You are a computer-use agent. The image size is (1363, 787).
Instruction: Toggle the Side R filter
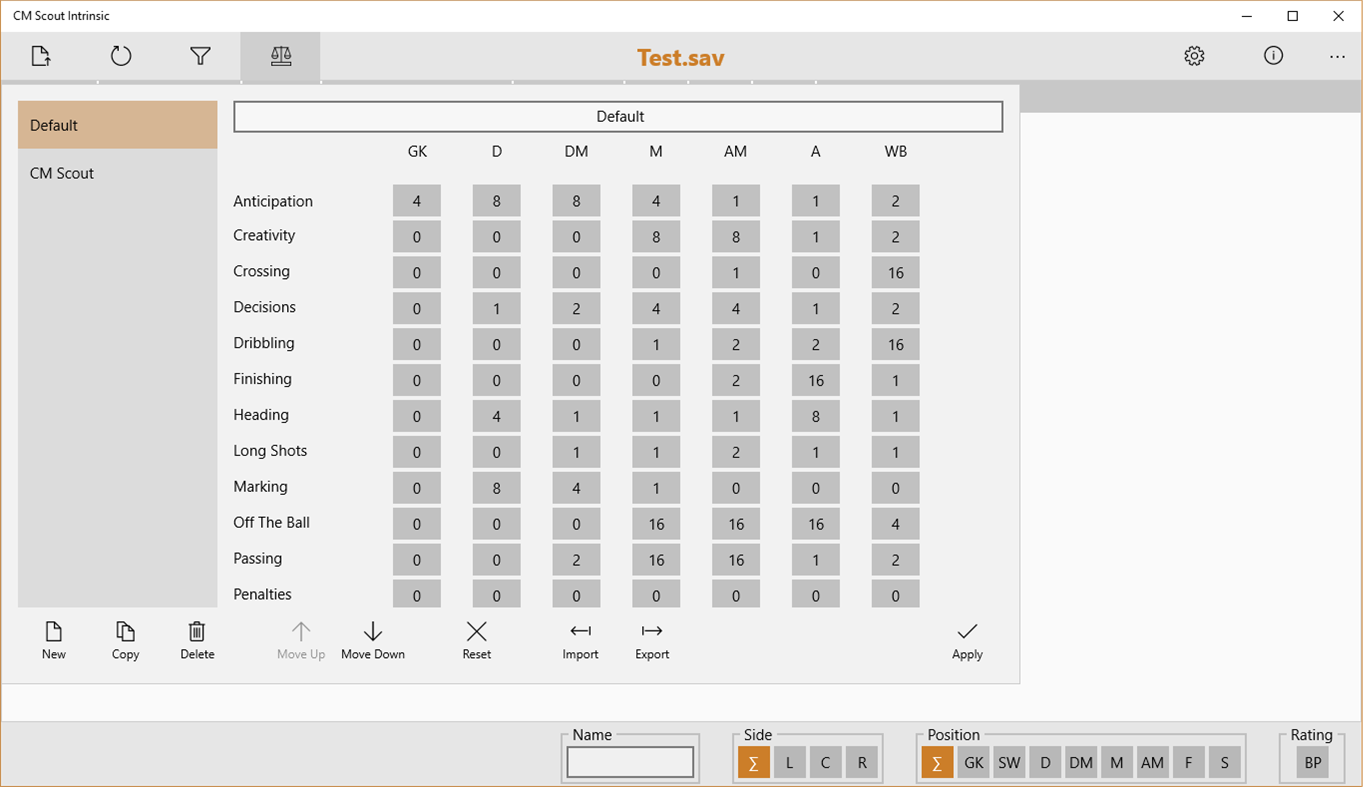click(x=861, y=763)
